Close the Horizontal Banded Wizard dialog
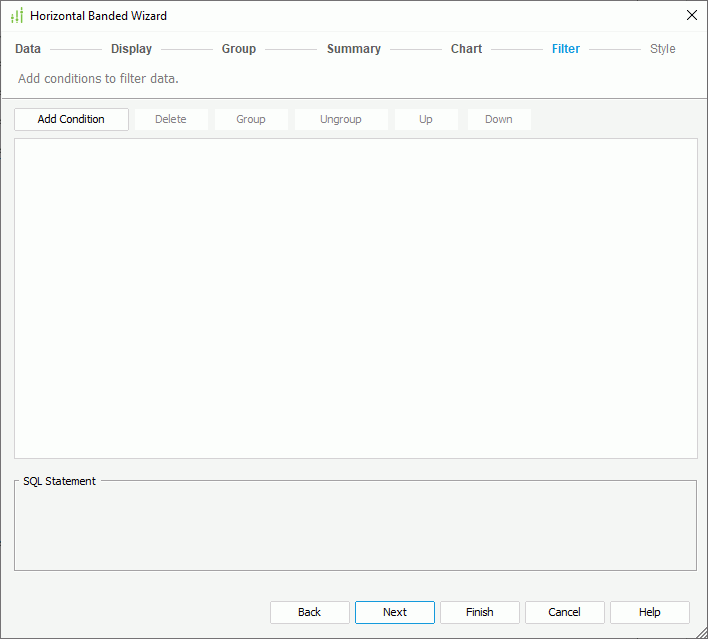708x639 pixels. point(691,15)
